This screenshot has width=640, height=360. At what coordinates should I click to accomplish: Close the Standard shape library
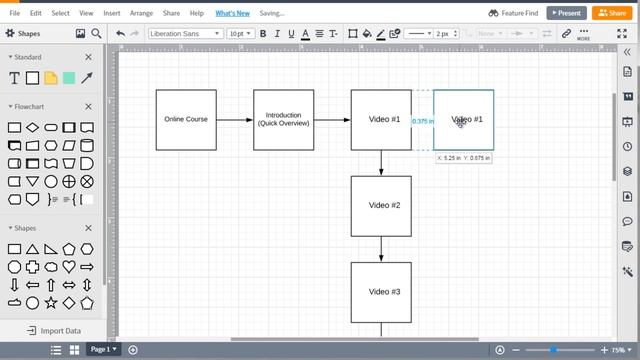[x=89, y=57]
